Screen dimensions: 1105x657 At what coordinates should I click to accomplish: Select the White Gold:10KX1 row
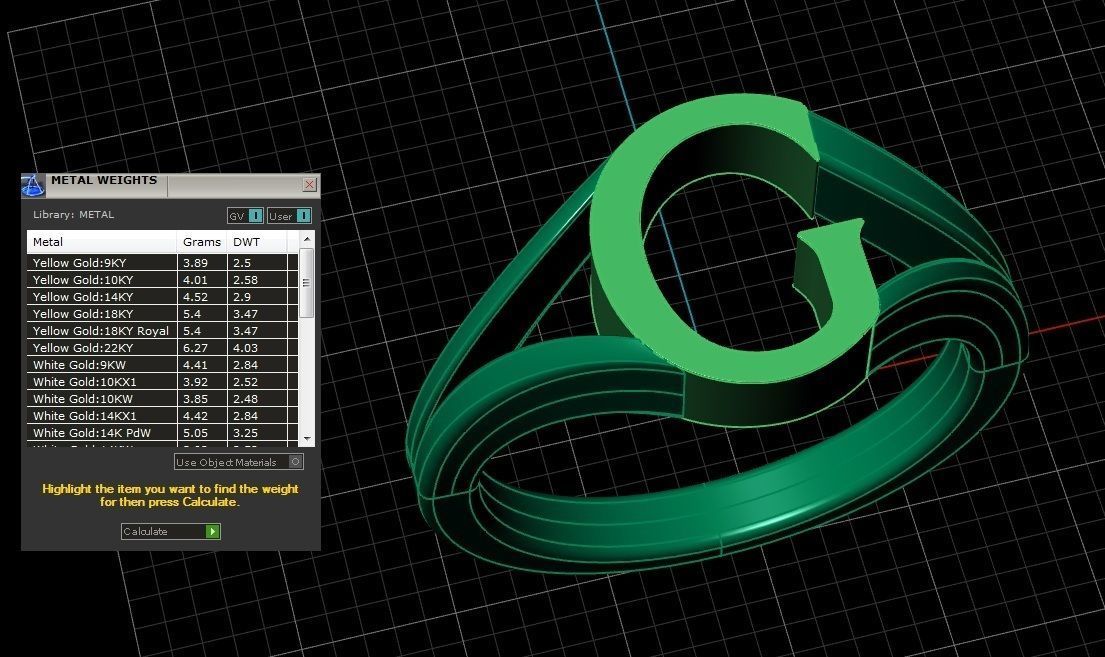[163, 381]
